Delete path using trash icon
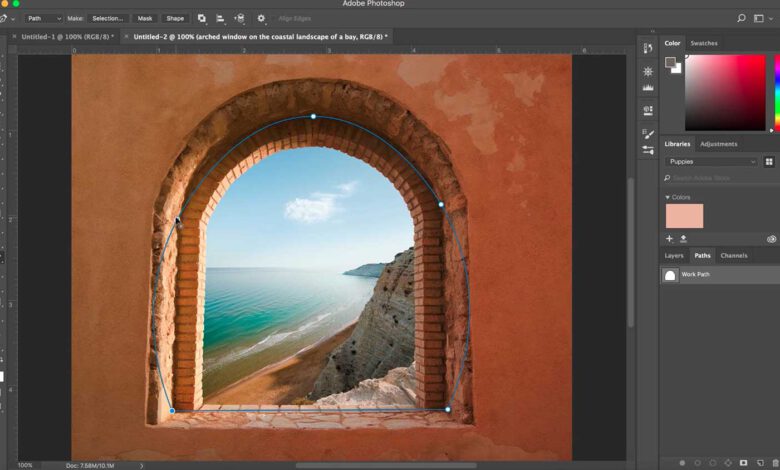 point(773,463)
